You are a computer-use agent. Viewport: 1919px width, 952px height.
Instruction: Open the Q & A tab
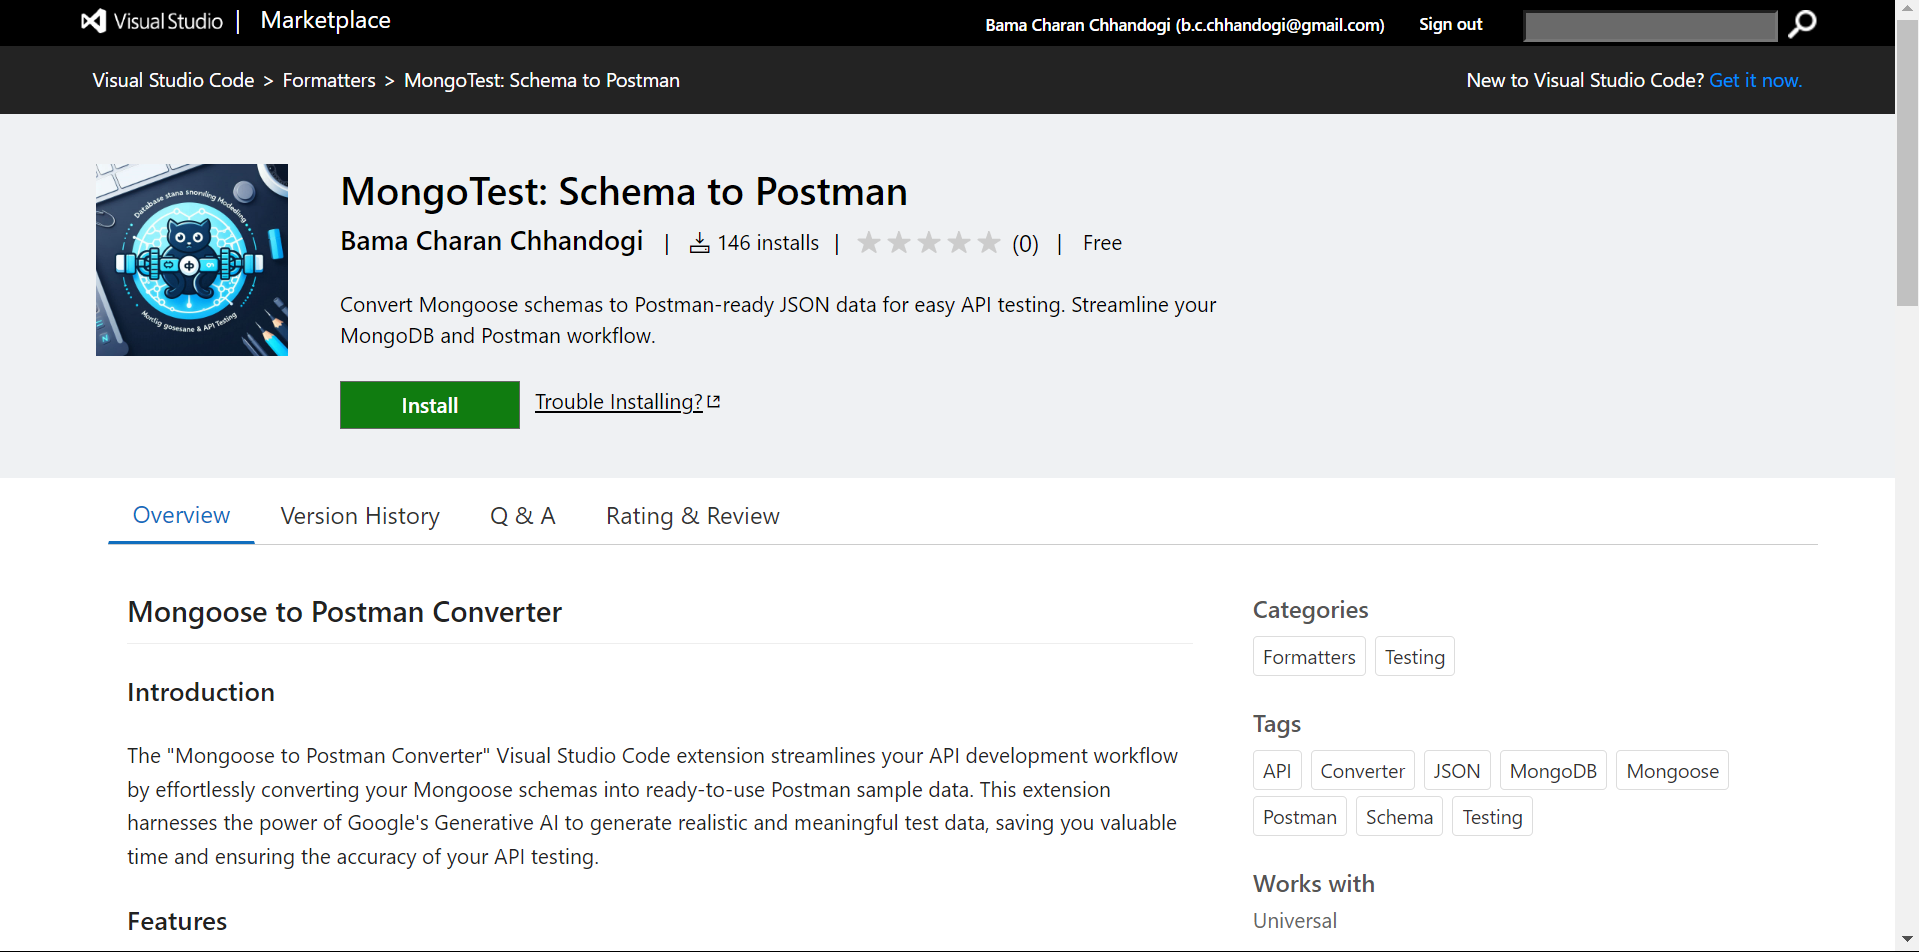tap(522, 516)
